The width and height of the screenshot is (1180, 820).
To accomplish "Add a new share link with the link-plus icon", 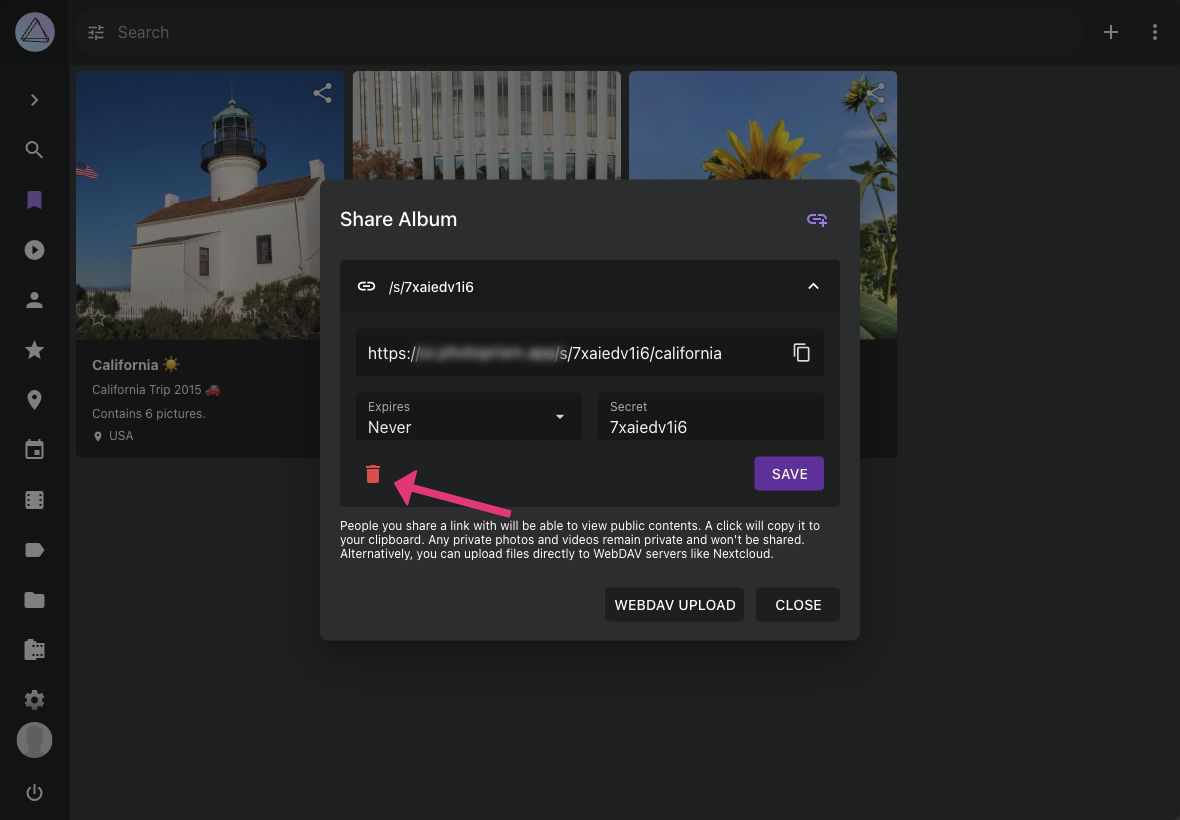I will click(x=817, y=219).
